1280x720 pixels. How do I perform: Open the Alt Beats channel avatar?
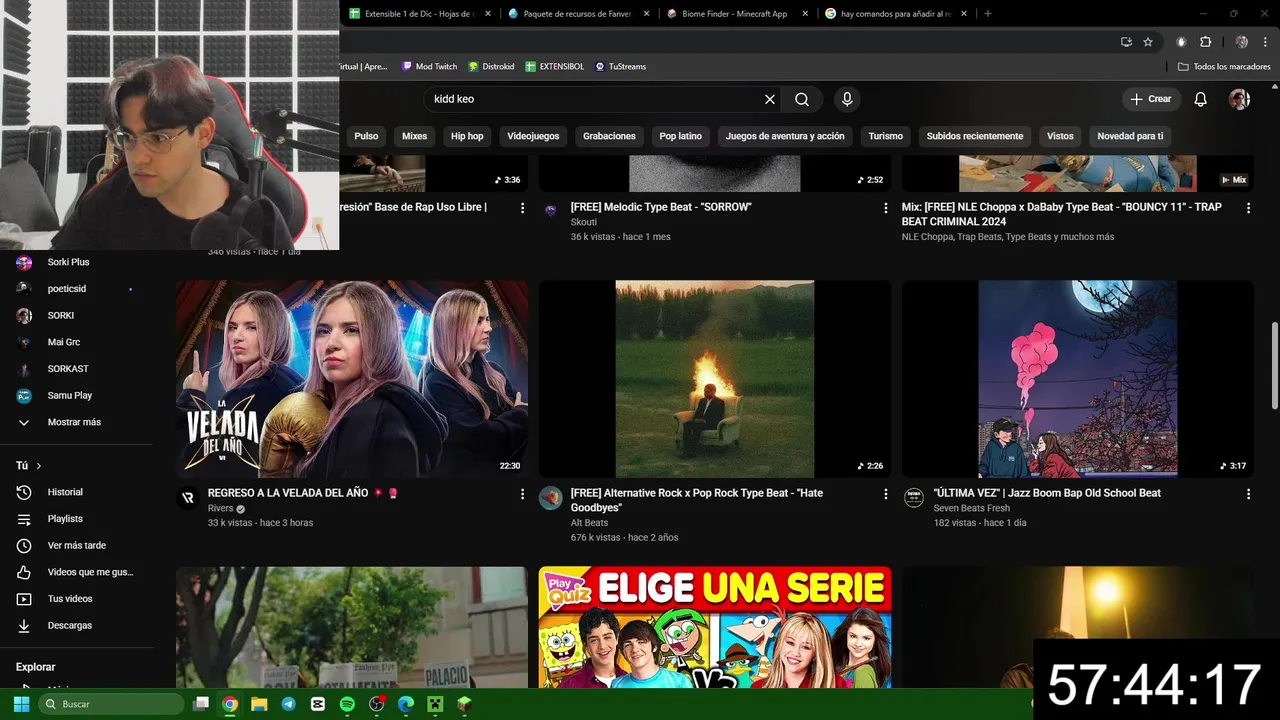[550, 498]
